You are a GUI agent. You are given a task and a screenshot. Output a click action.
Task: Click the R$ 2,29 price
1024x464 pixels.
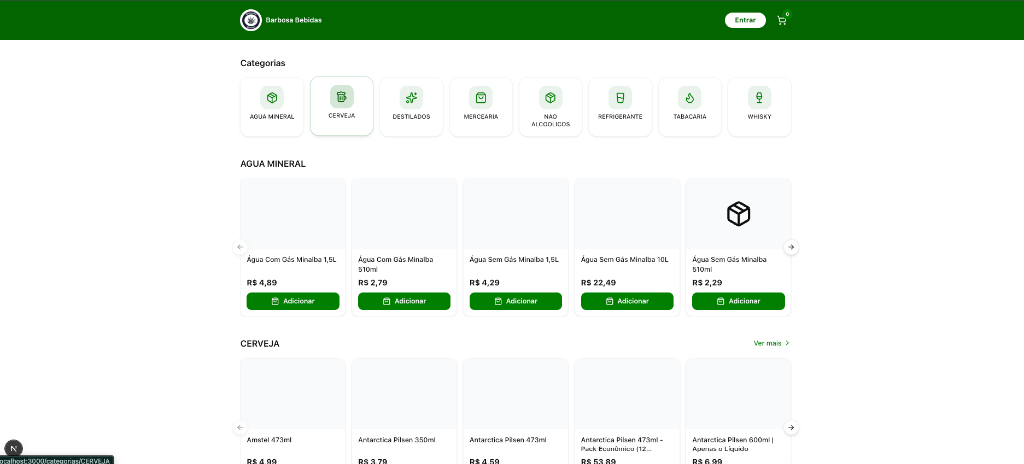(x=708, y=283)
